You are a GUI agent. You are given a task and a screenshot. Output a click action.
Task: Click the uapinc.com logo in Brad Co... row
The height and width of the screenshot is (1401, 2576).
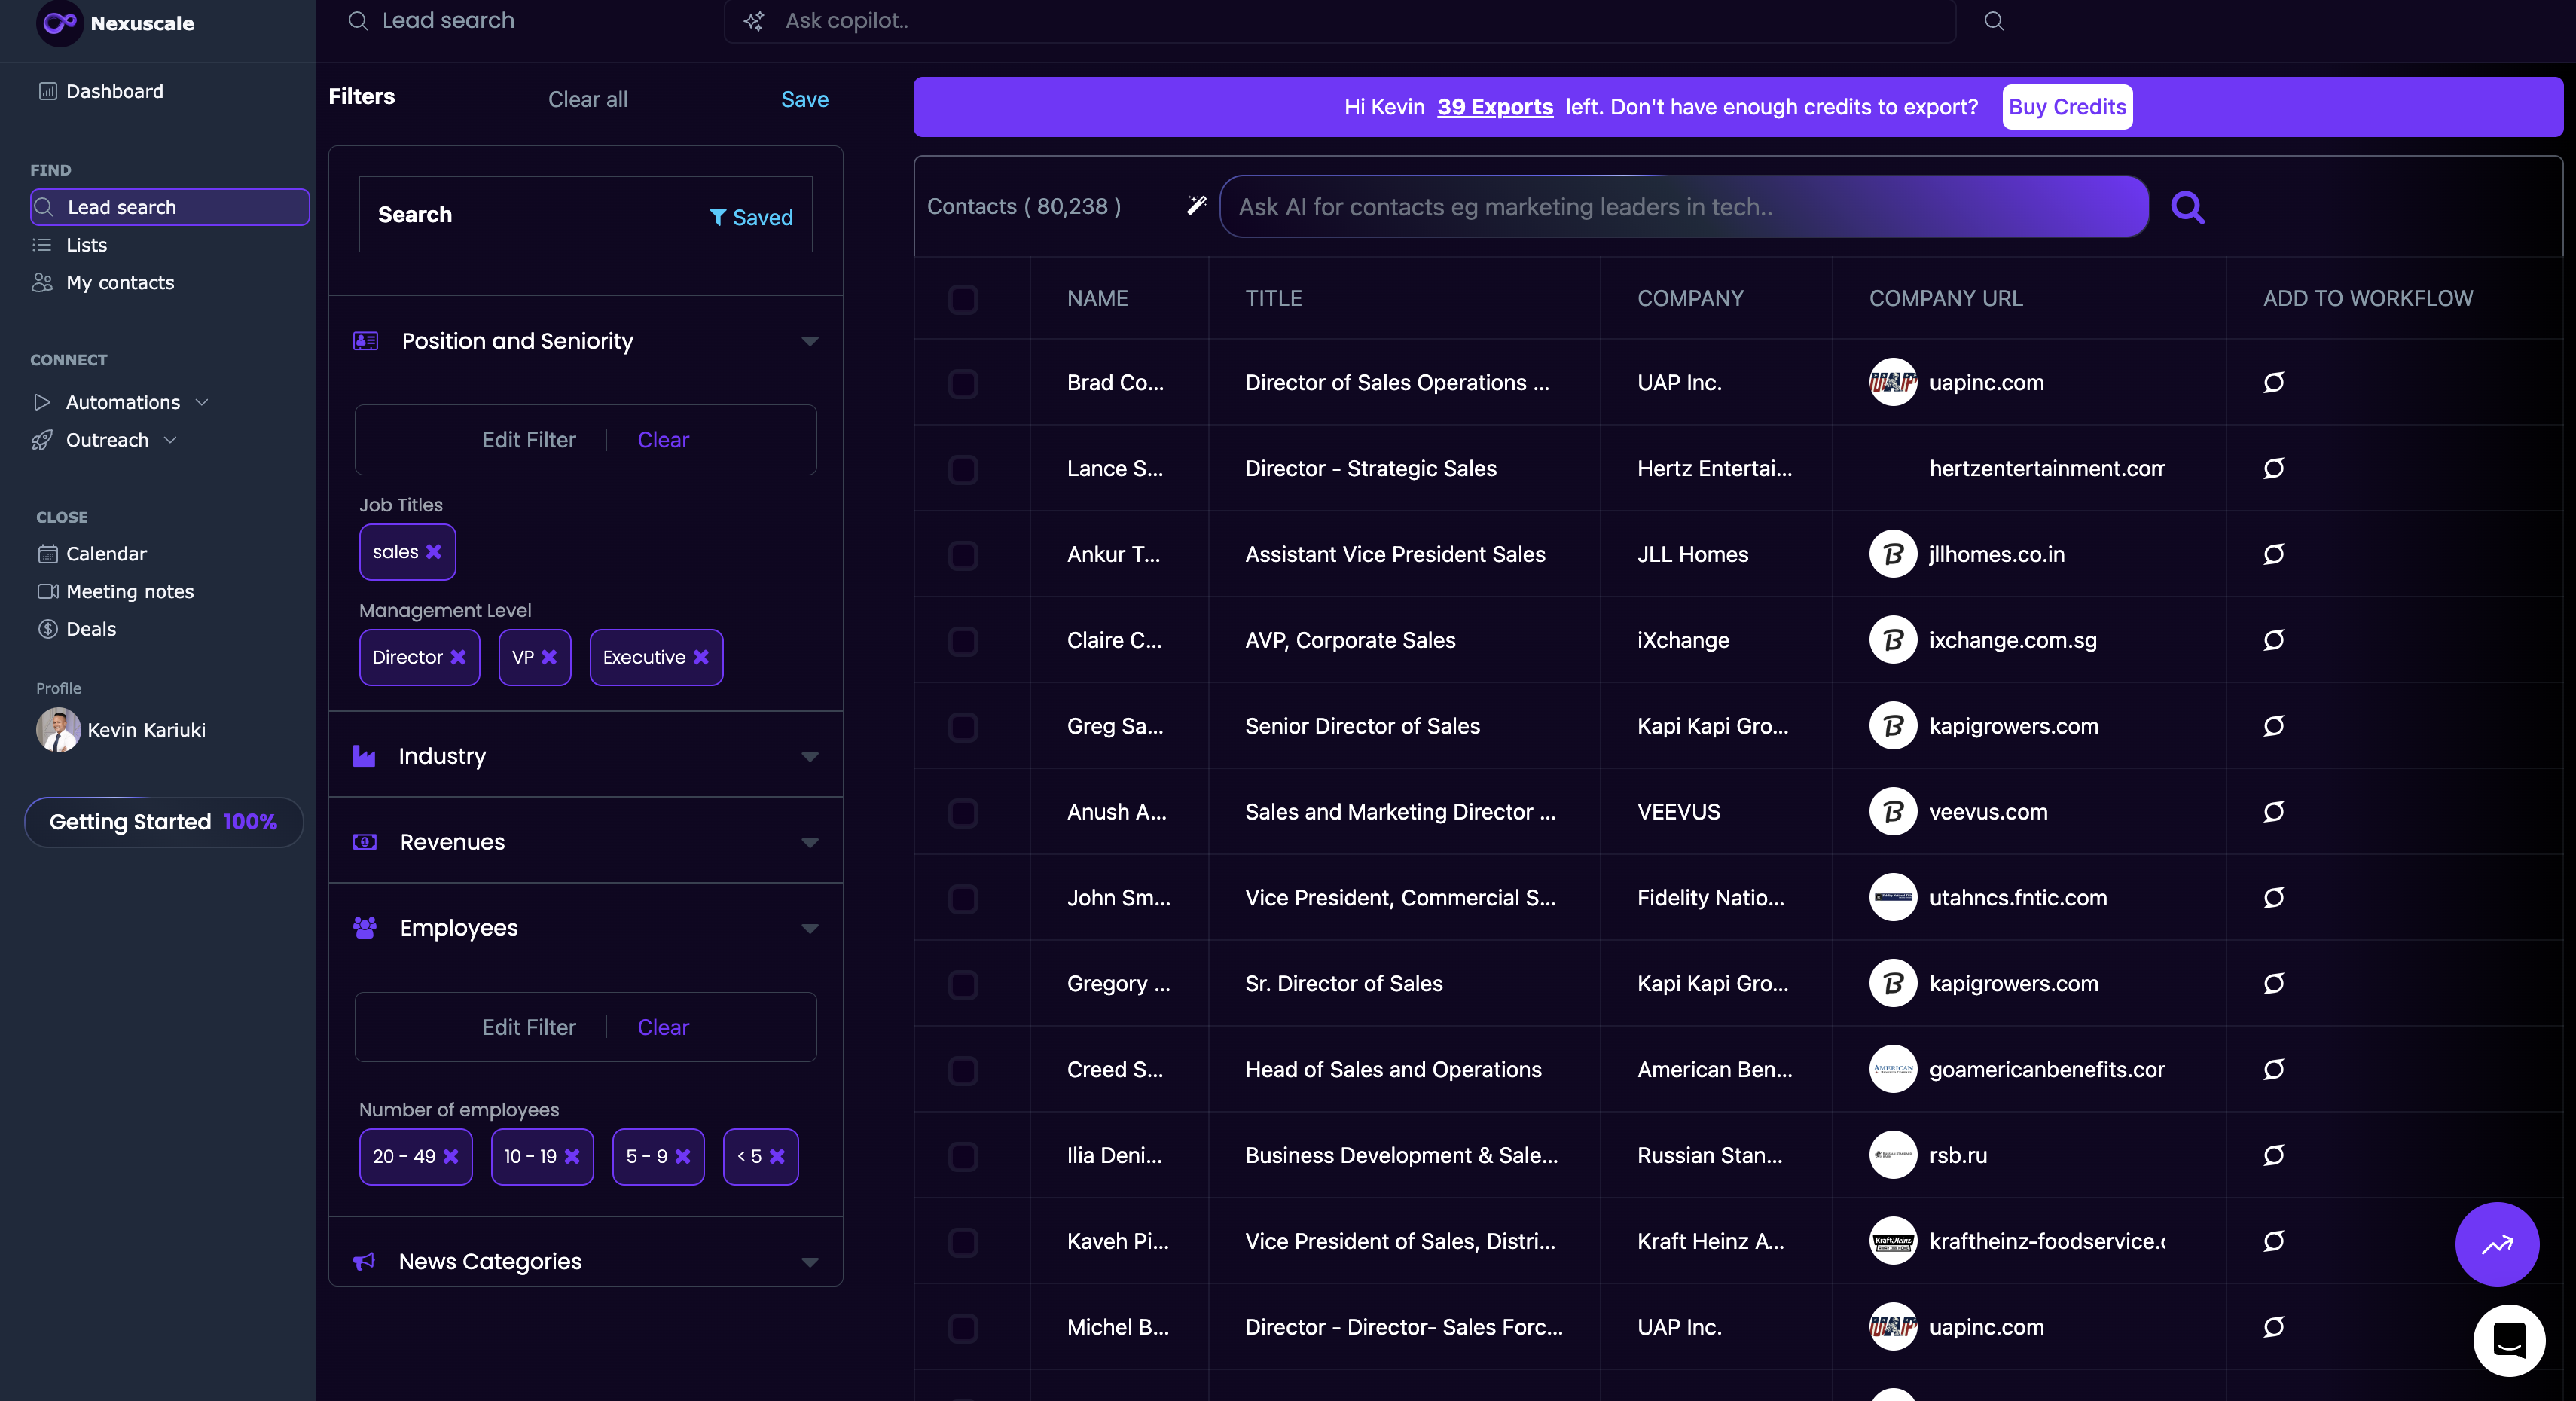tap(1892, 382)
